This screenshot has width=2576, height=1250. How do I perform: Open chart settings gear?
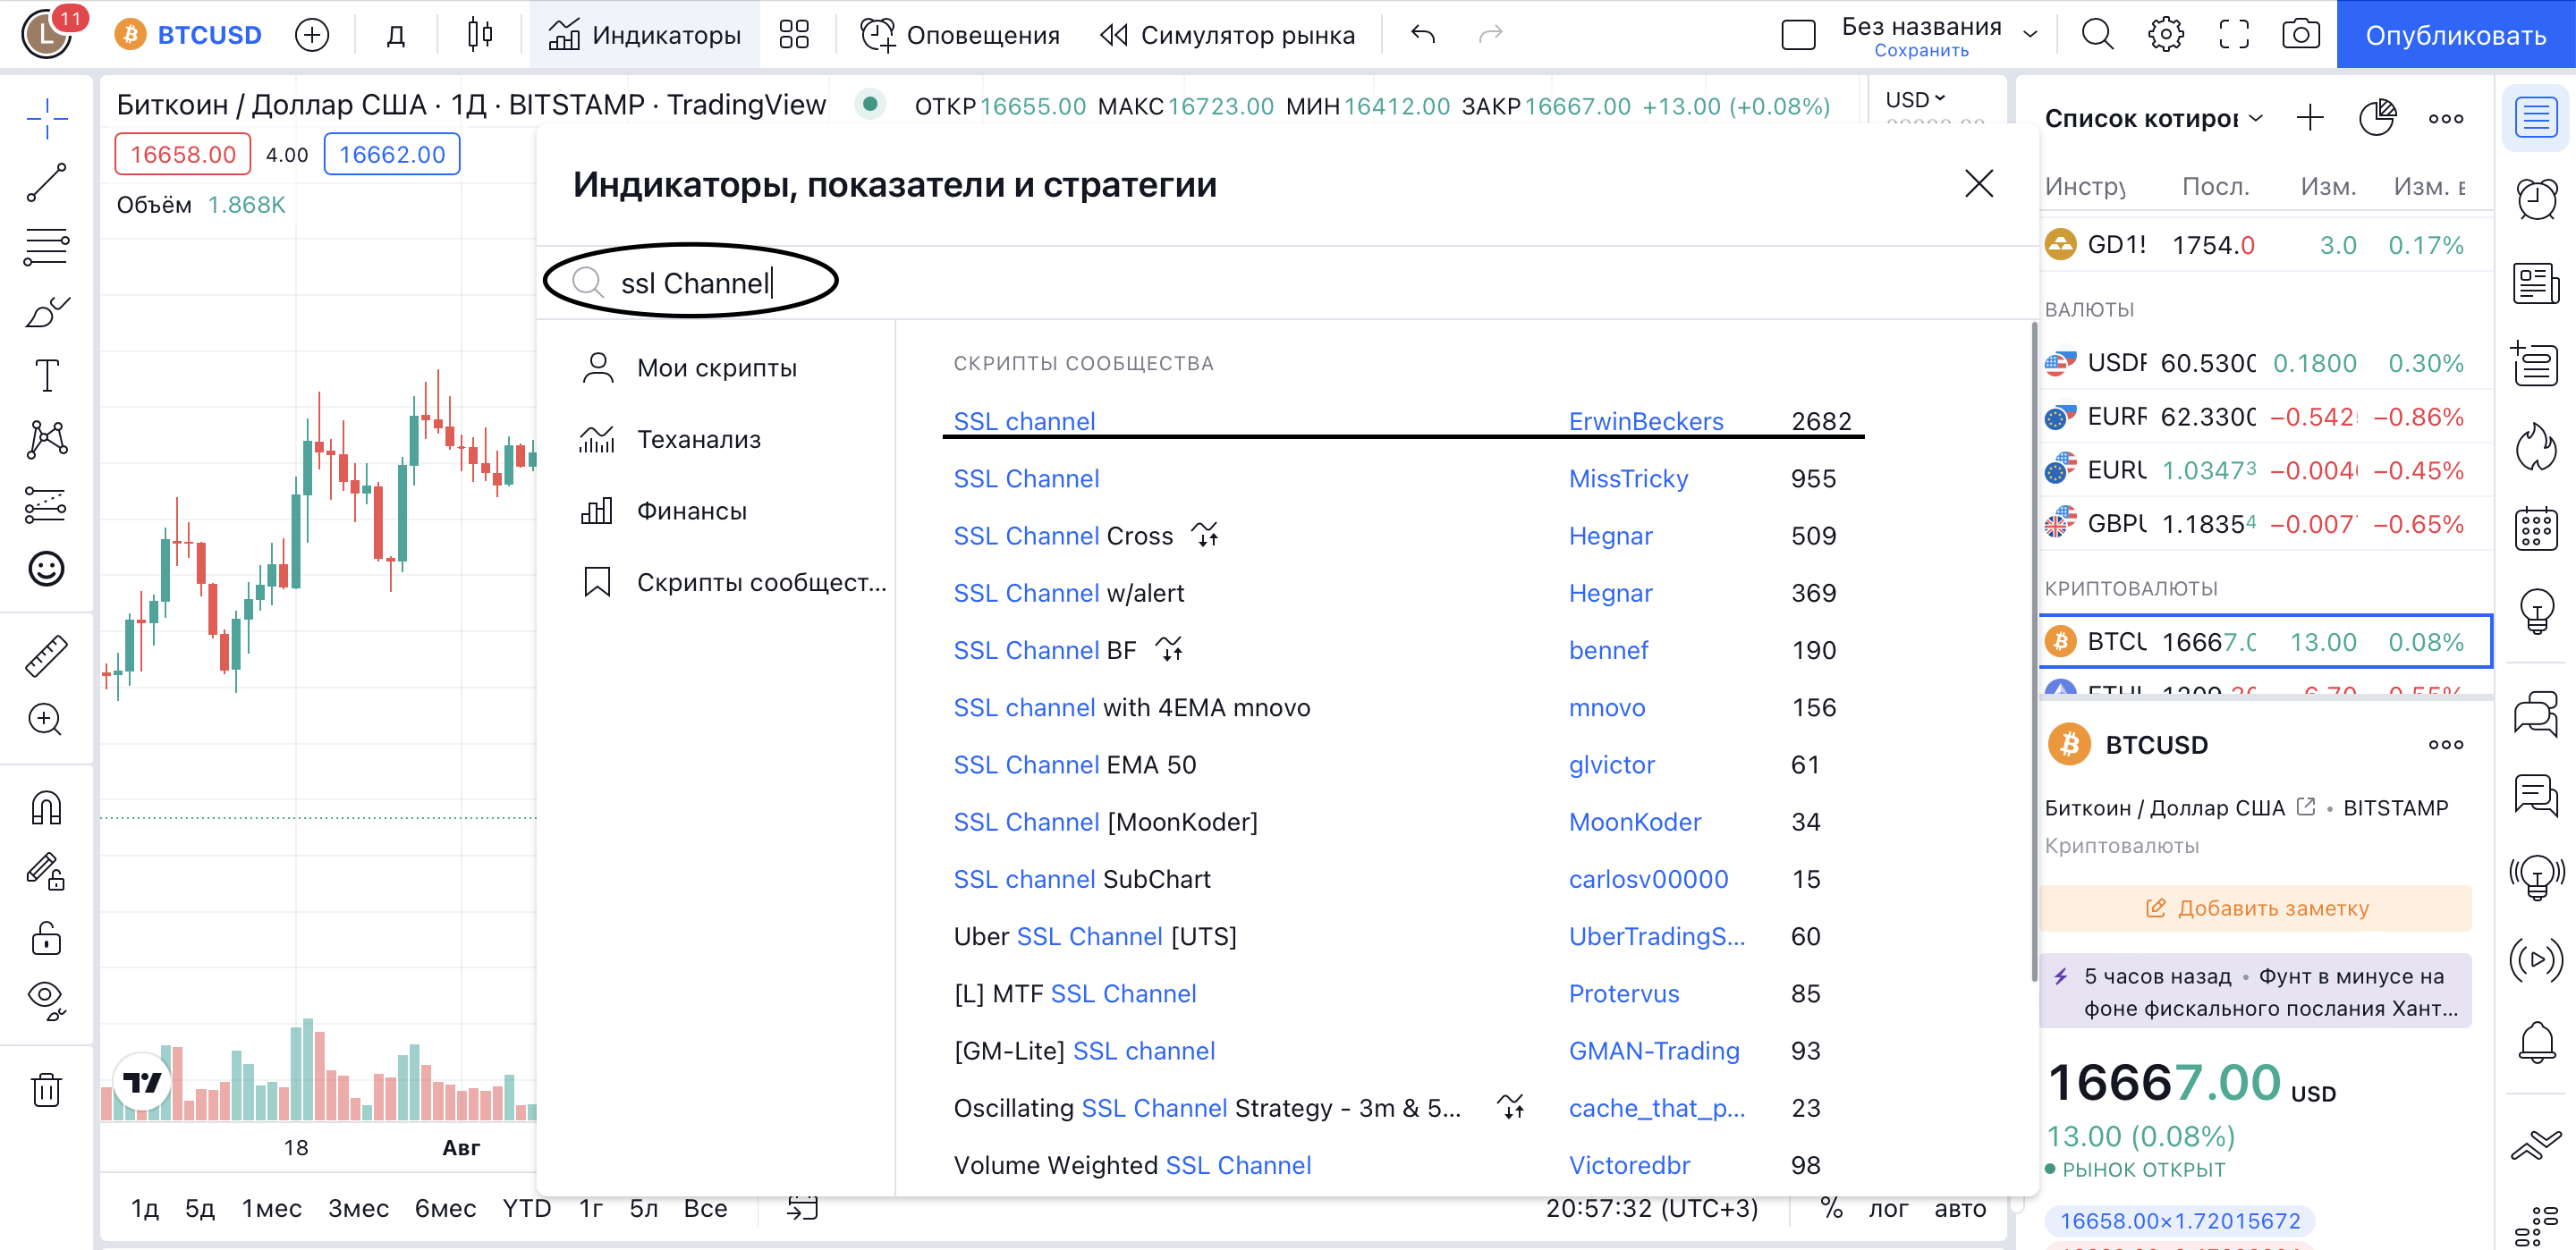click(2166, 35)
